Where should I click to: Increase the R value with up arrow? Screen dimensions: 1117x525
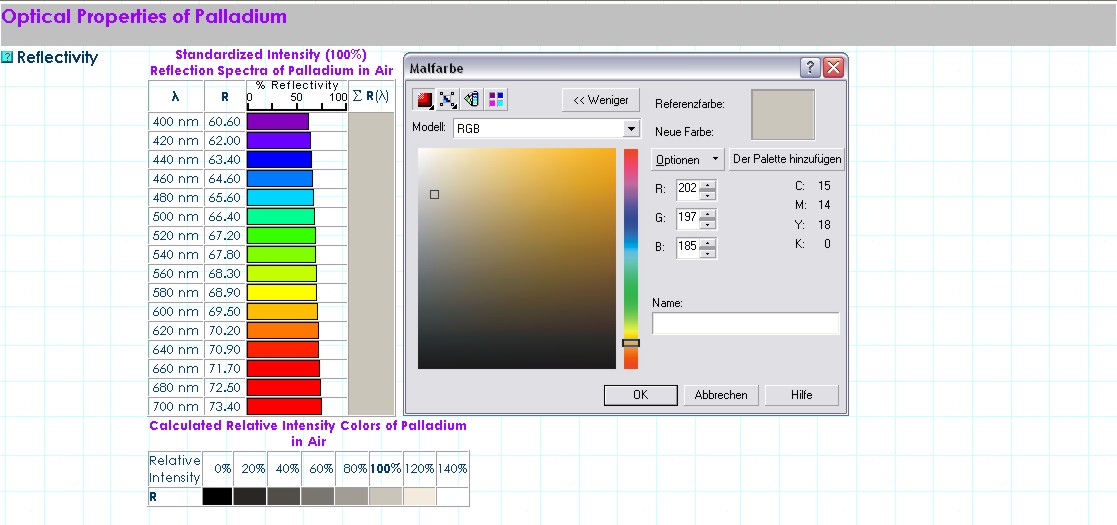pyautogui.click(x=708, y=184)
